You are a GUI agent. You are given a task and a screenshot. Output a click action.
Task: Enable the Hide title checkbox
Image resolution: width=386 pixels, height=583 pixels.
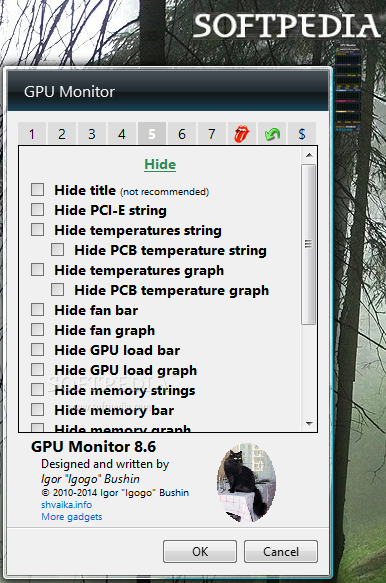pyautogui.click(x=38, y=189)
